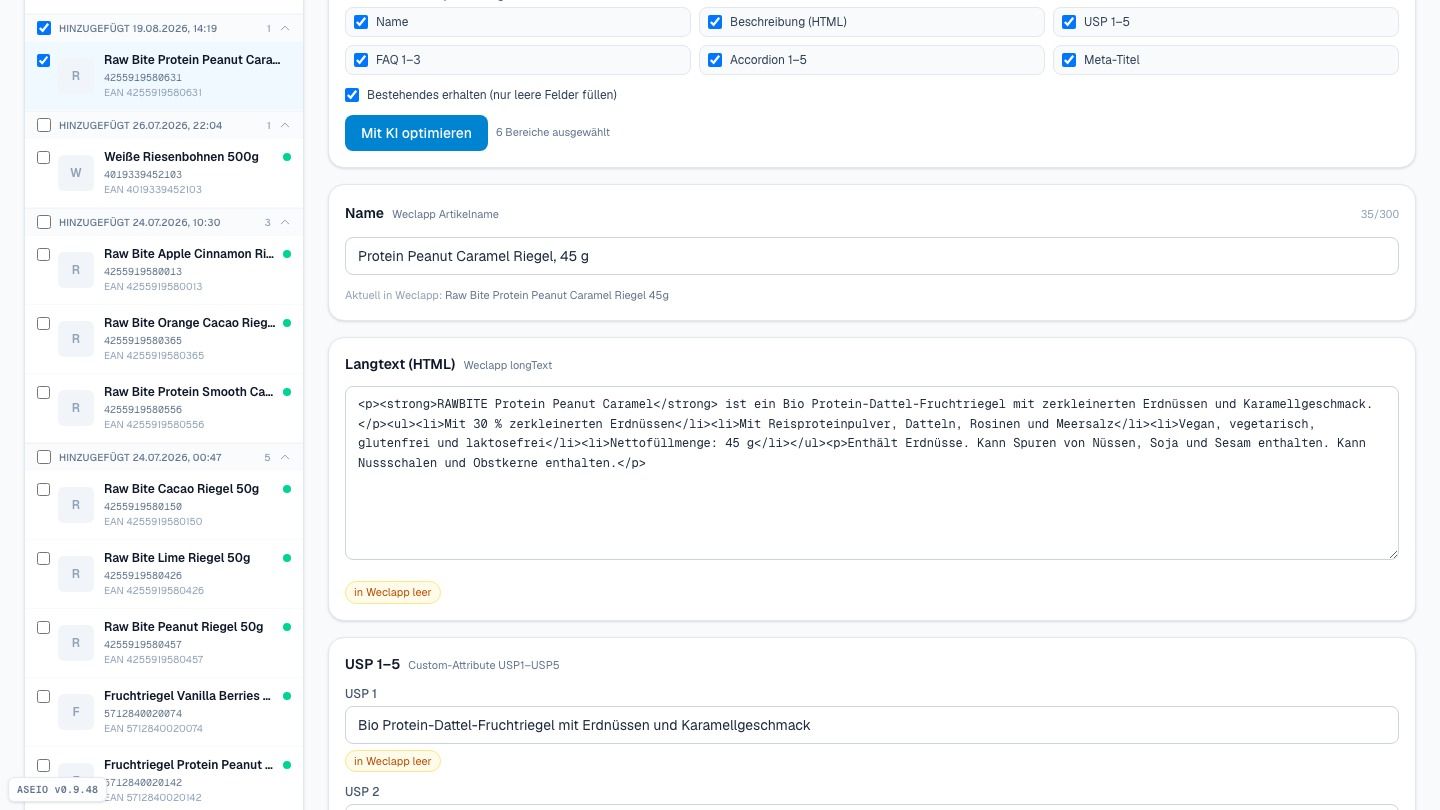The width and height of the screenshot is (1440, 810).
Task: Open Raw Bite Lime Riegel 50g item
Action: tap(164, 574)
